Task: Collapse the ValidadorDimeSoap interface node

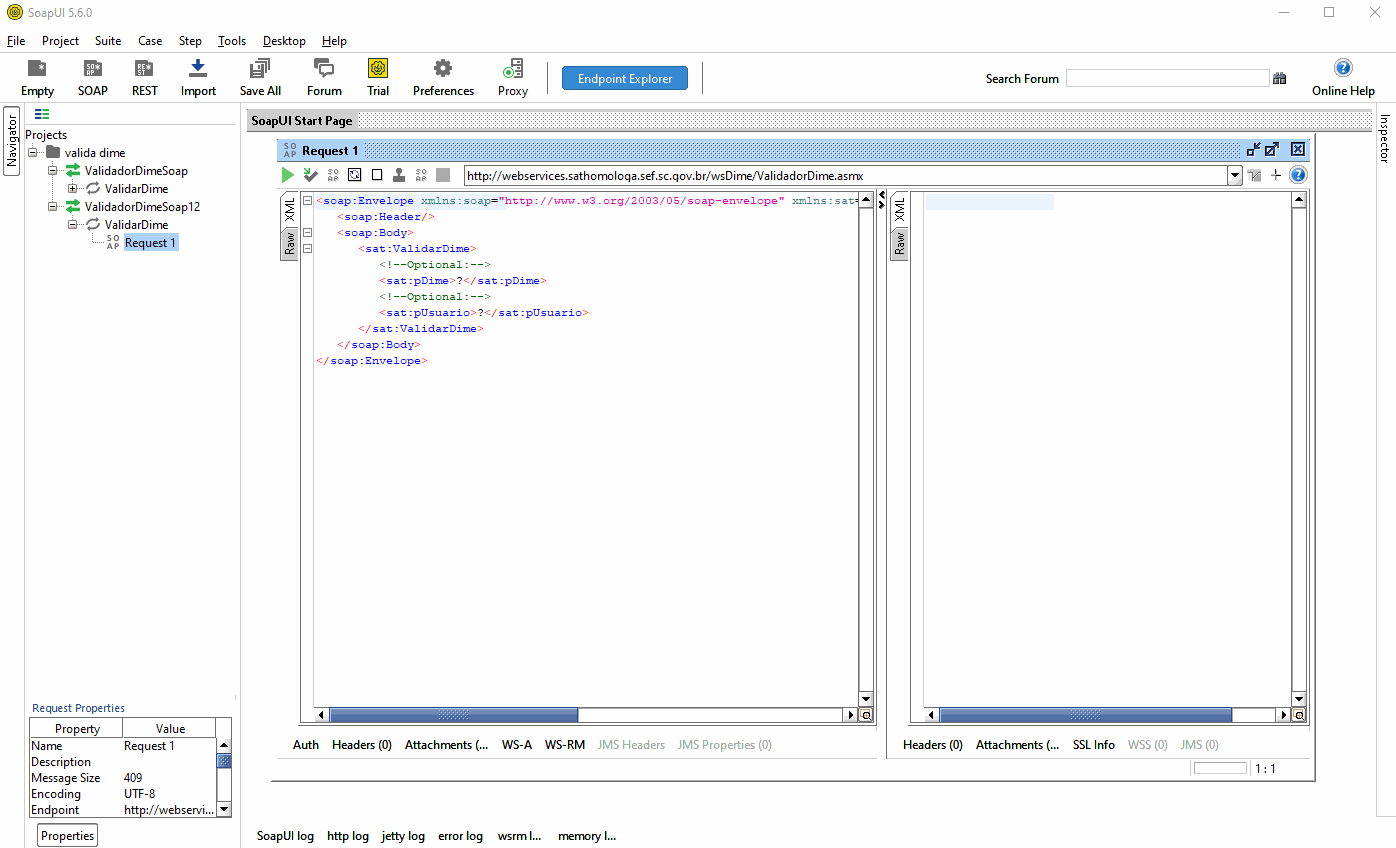Action: tap(53, 171)
